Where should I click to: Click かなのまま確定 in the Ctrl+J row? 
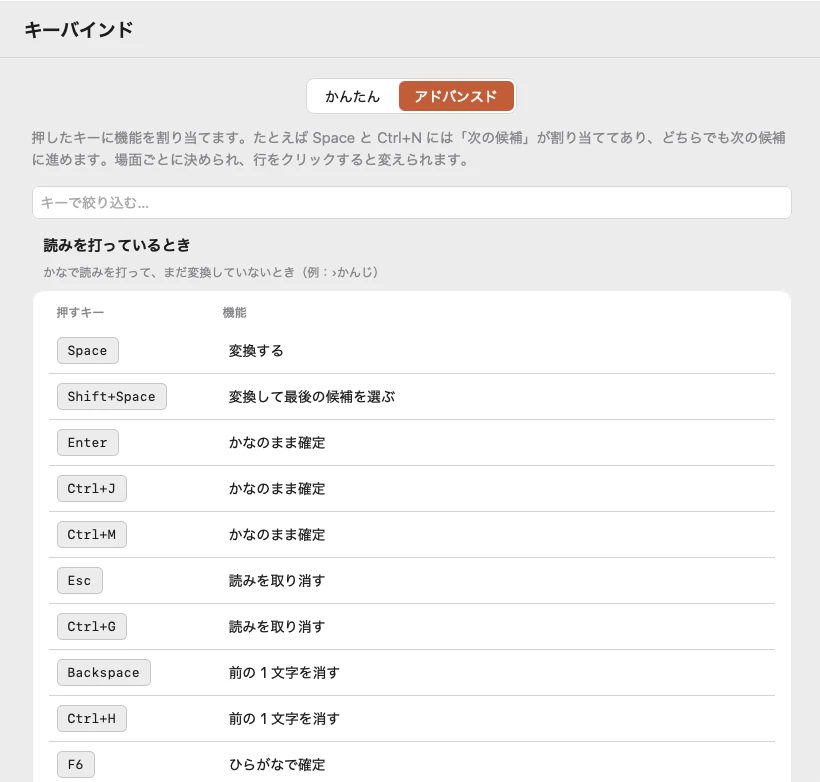tap(277, 489)
